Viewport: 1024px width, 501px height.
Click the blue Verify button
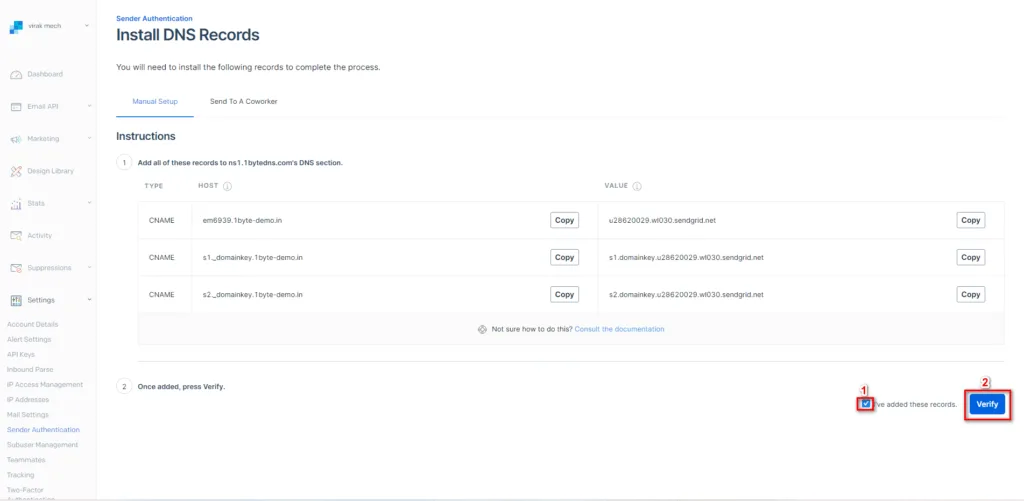[x=987, y=404]
